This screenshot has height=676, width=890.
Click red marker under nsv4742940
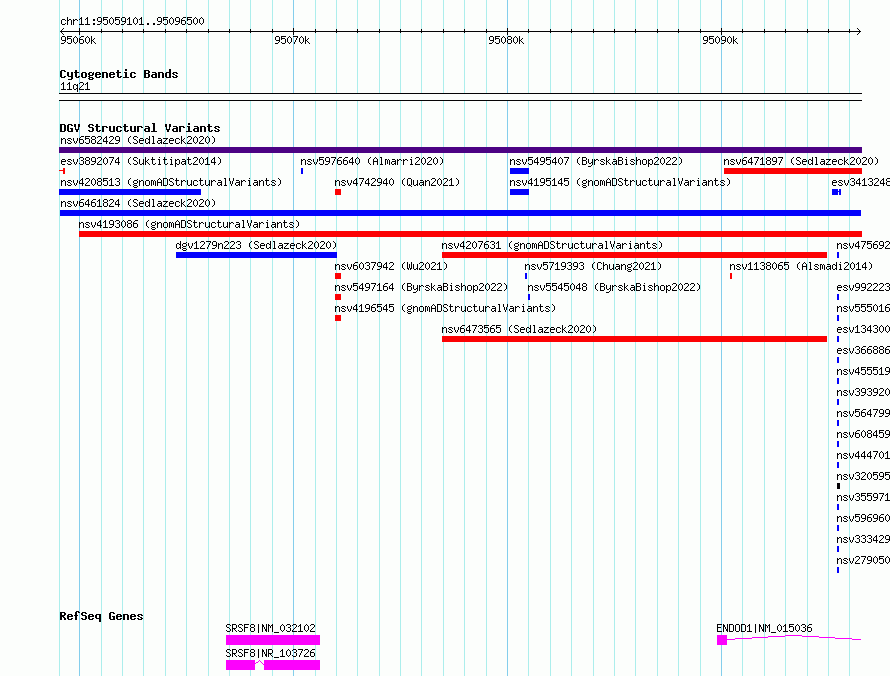pos(338,192)
